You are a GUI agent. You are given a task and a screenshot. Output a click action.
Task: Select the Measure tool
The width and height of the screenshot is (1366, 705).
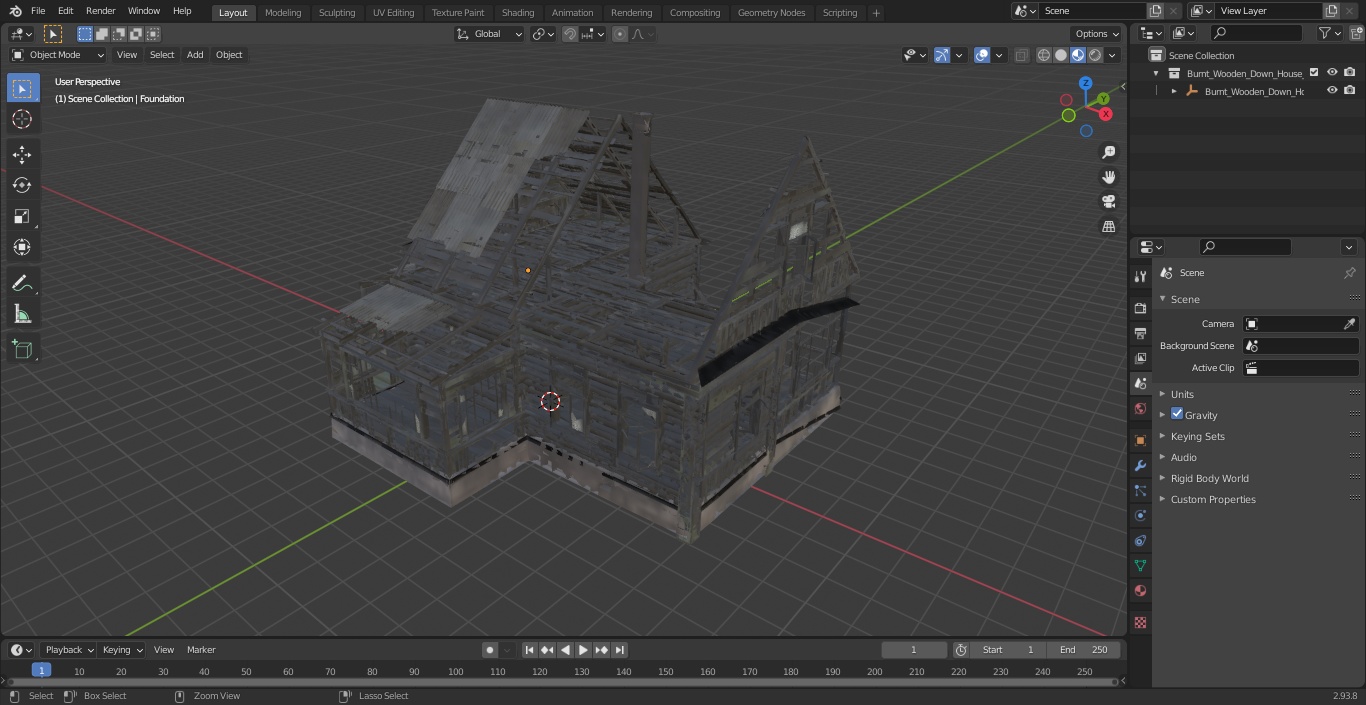[x=22, y=314]
